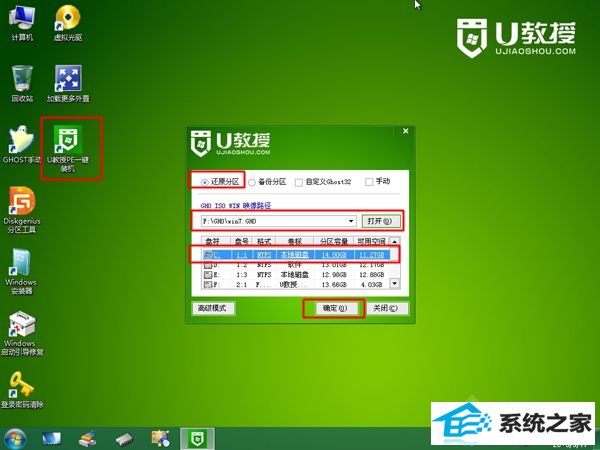Click the 可用空间 column header
The image size is (600, 450).
pyautogui.click(x=372, y=242)
